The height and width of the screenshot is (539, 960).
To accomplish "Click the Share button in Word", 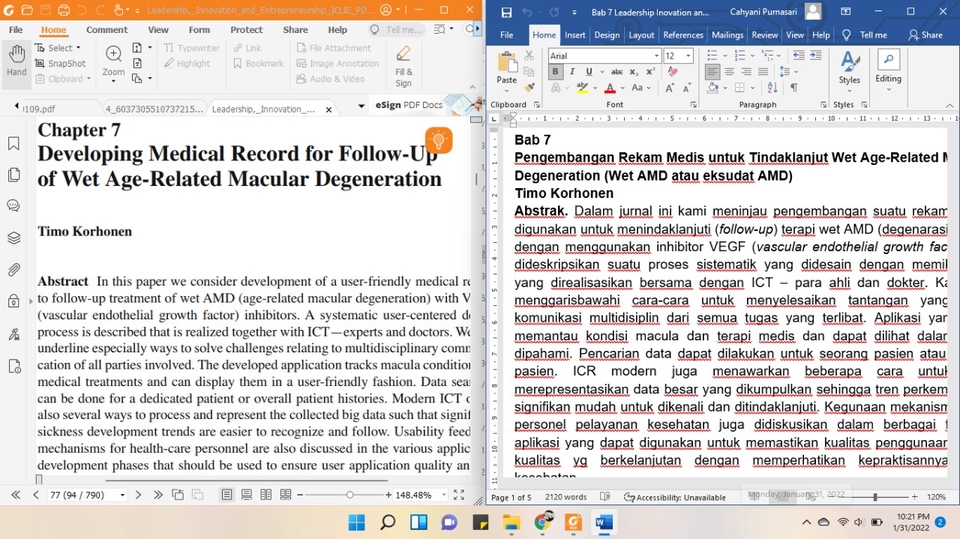I will click(925, 35).
